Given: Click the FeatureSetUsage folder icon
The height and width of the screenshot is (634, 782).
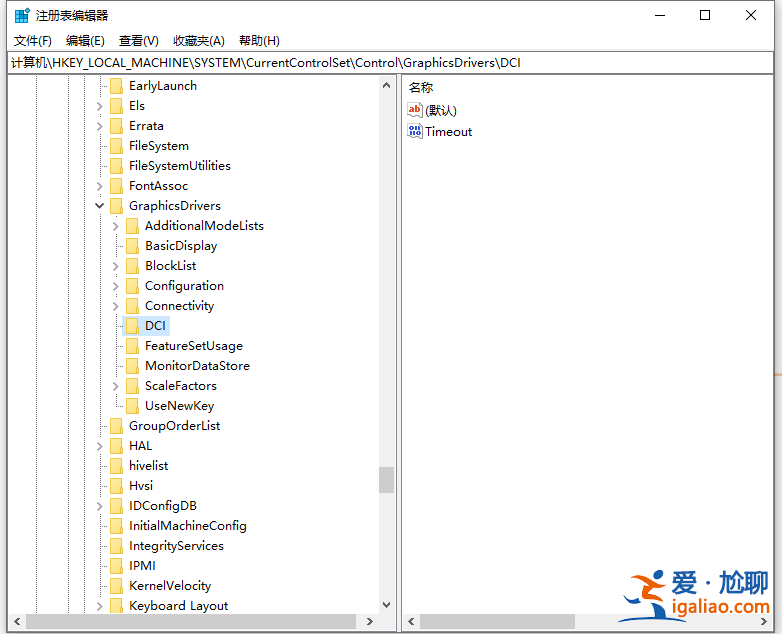Looking at the screenshot, I should tap(132, 346).
